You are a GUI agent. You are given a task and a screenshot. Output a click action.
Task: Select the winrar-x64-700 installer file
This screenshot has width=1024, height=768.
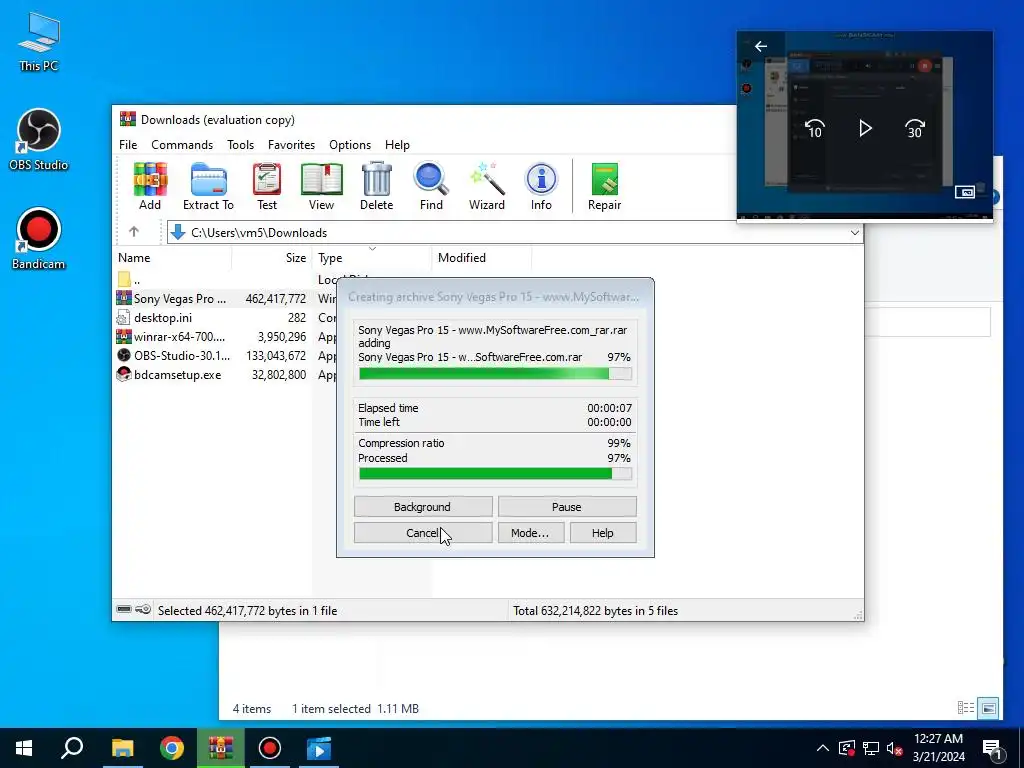(x=225, y=336)
